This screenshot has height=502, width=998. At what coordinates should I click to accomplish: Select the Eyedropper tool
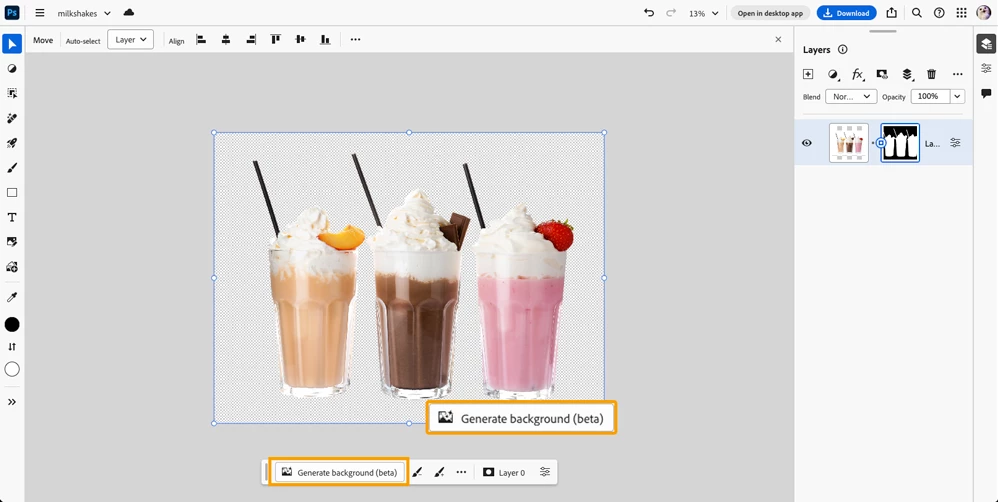pos(12,297)
